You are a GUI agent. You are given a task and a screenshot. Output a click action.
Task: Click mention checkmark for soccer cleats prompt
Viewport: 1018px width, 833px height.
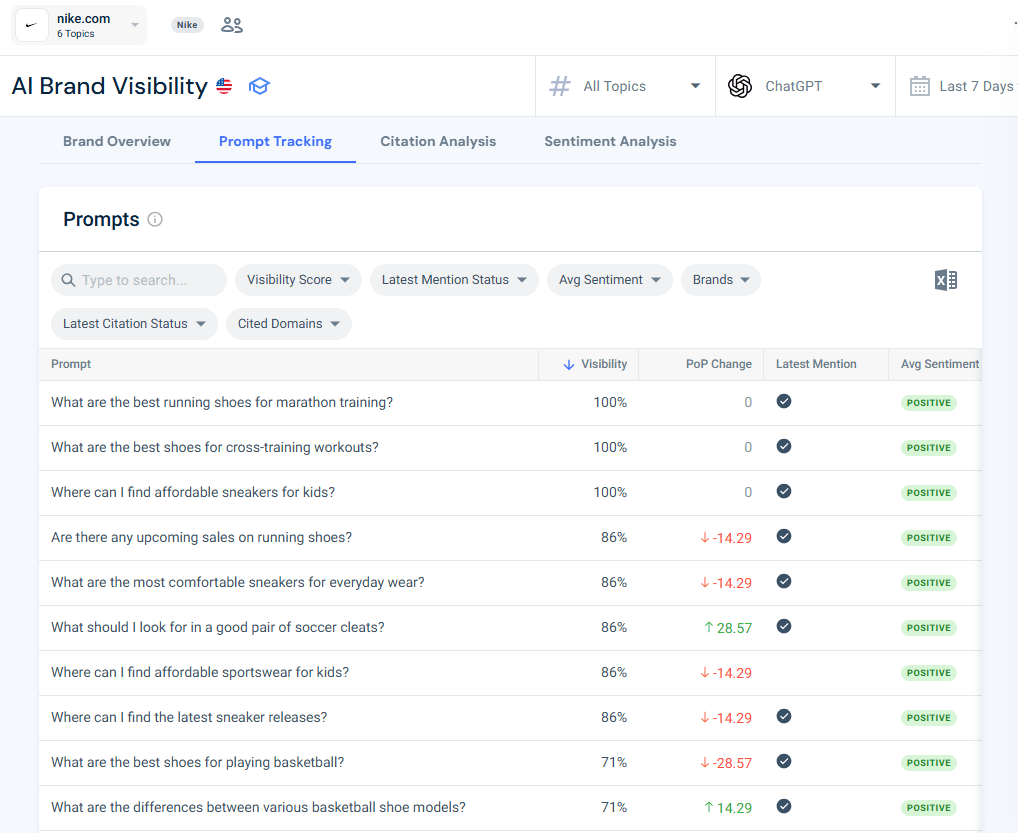(x=784, y=626)
